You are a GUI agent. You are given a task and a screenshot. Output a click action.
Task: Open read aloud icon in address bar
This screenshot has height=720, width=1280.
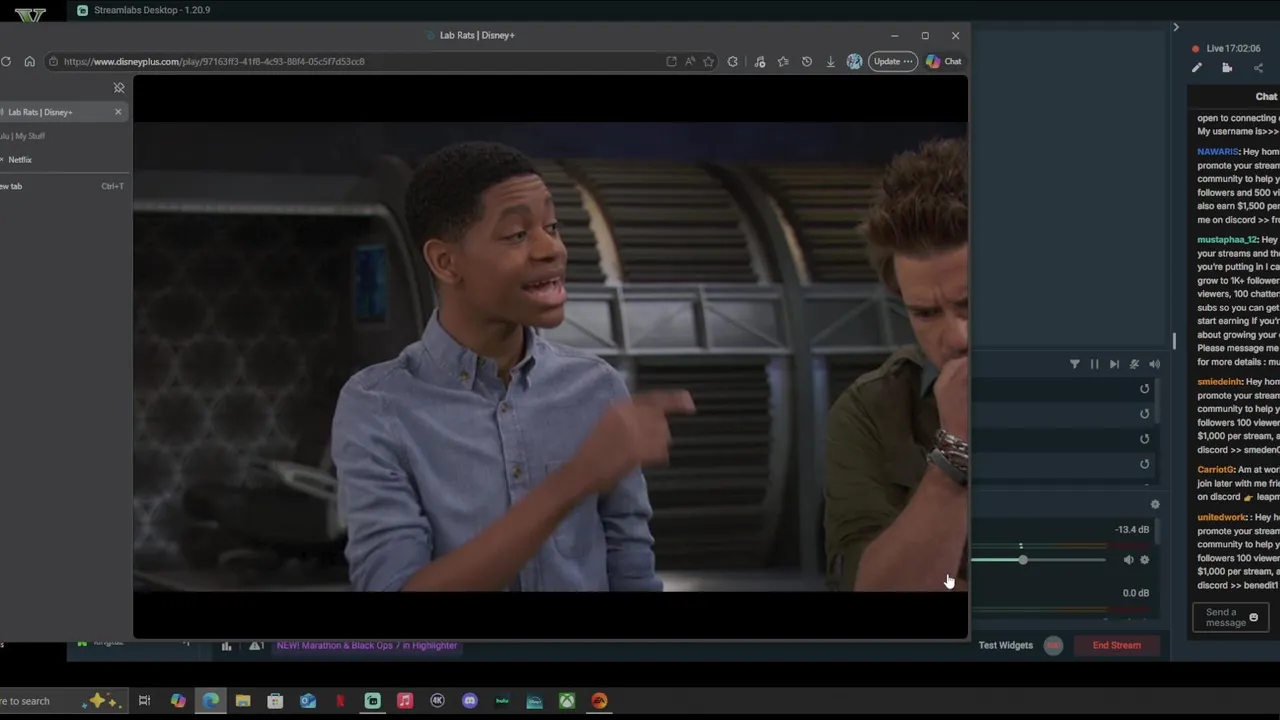(x=690, y=61)
